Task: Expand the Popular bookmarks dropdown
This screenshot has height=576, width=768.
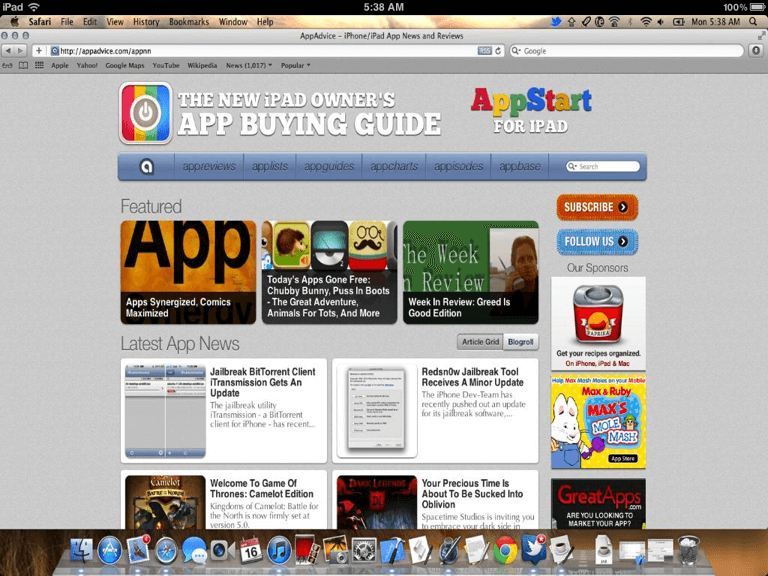Action: pyautogui.click(x=295, y=65)
